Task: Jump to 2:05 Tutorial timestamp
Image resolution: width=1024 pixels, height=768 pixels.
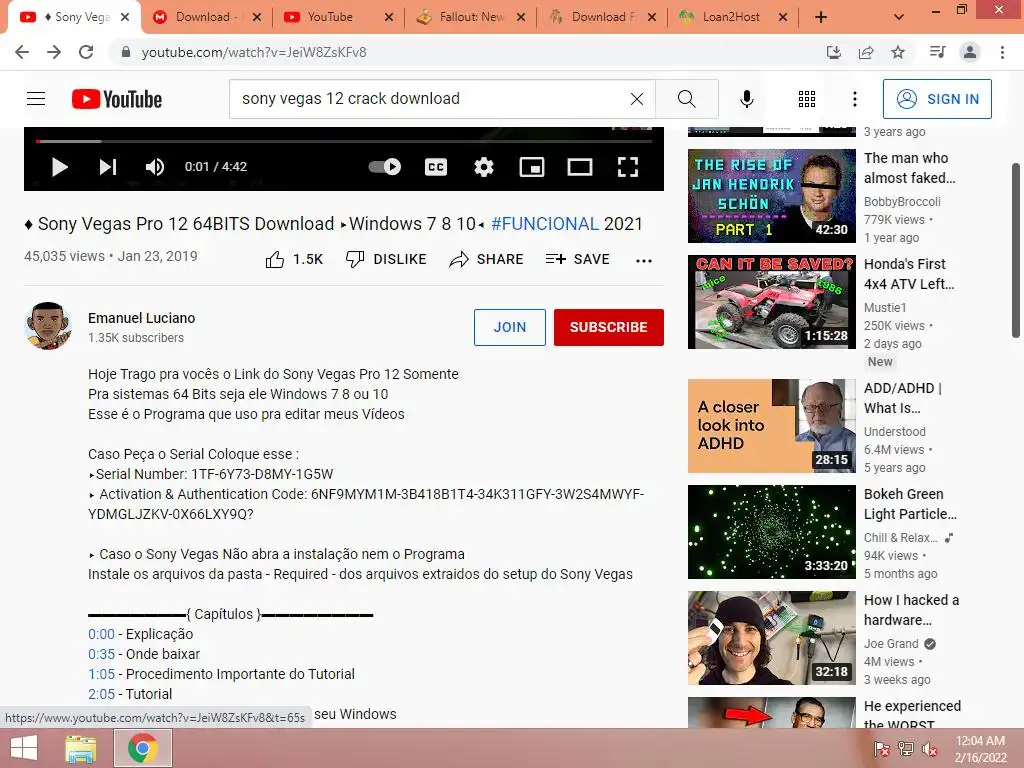Action: 101,694
